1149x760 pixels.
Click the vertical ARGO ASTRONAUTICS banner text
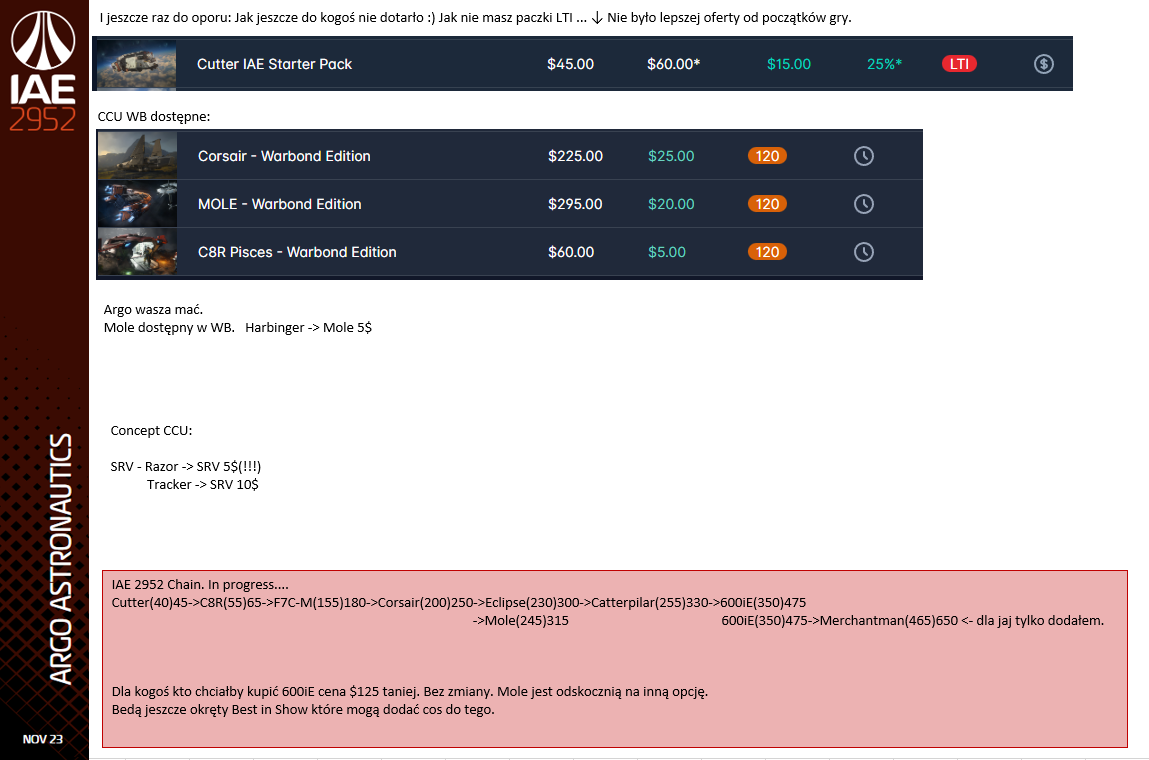click(x=61, y=558)
